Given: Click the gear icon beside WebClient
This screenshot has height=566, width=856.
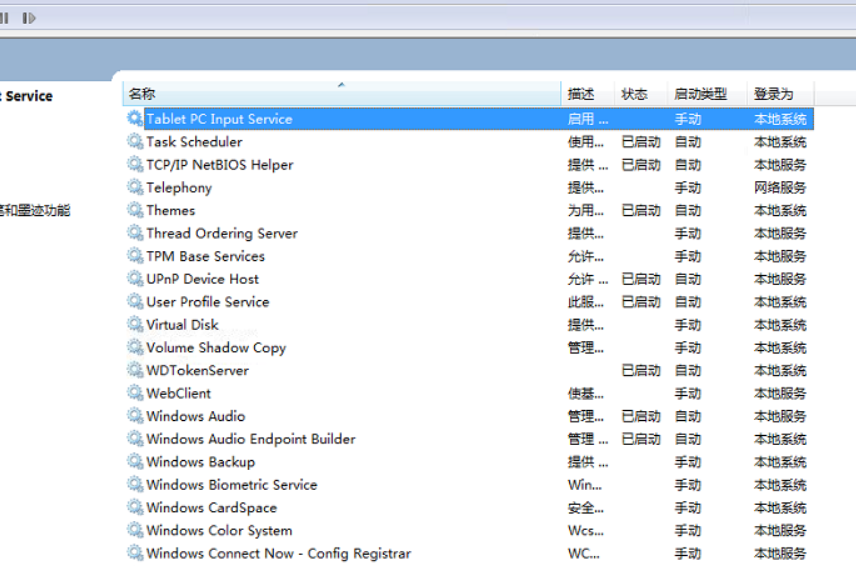Looking at the screenshot, I should coord(135,393).
